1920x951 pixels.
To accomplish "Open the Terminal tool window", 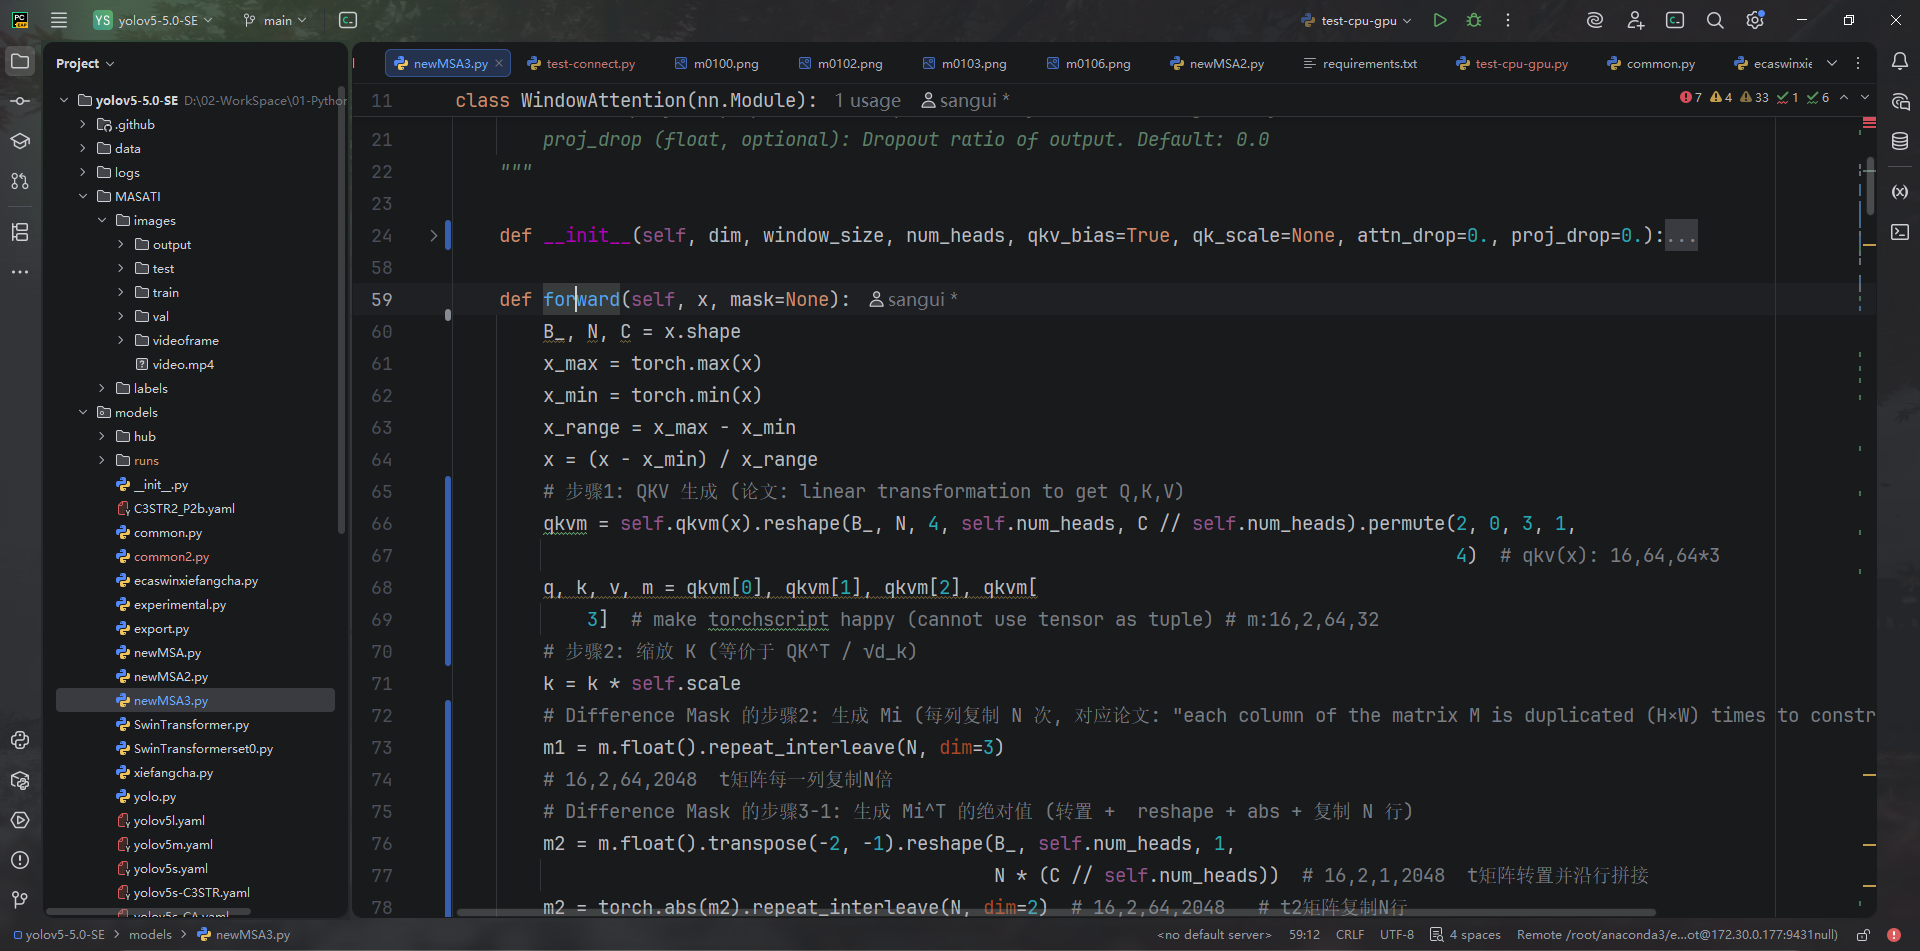I will 1899,232.
